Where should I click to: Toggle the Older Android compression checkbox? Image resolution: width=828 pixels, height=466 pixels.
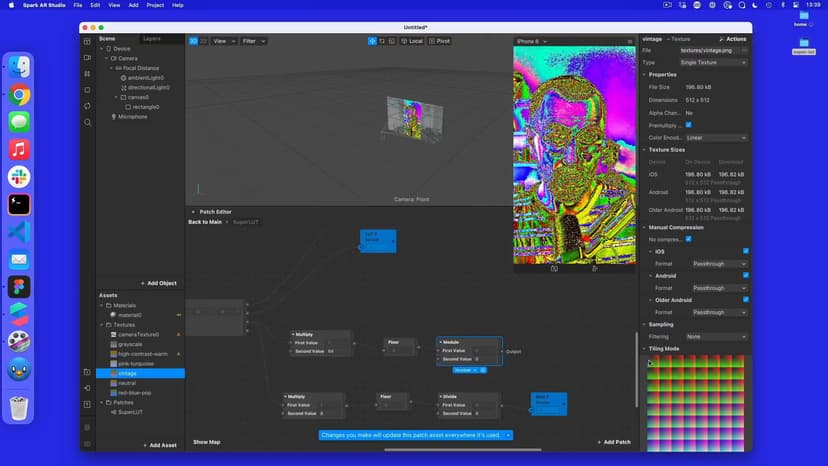(746, 300)
